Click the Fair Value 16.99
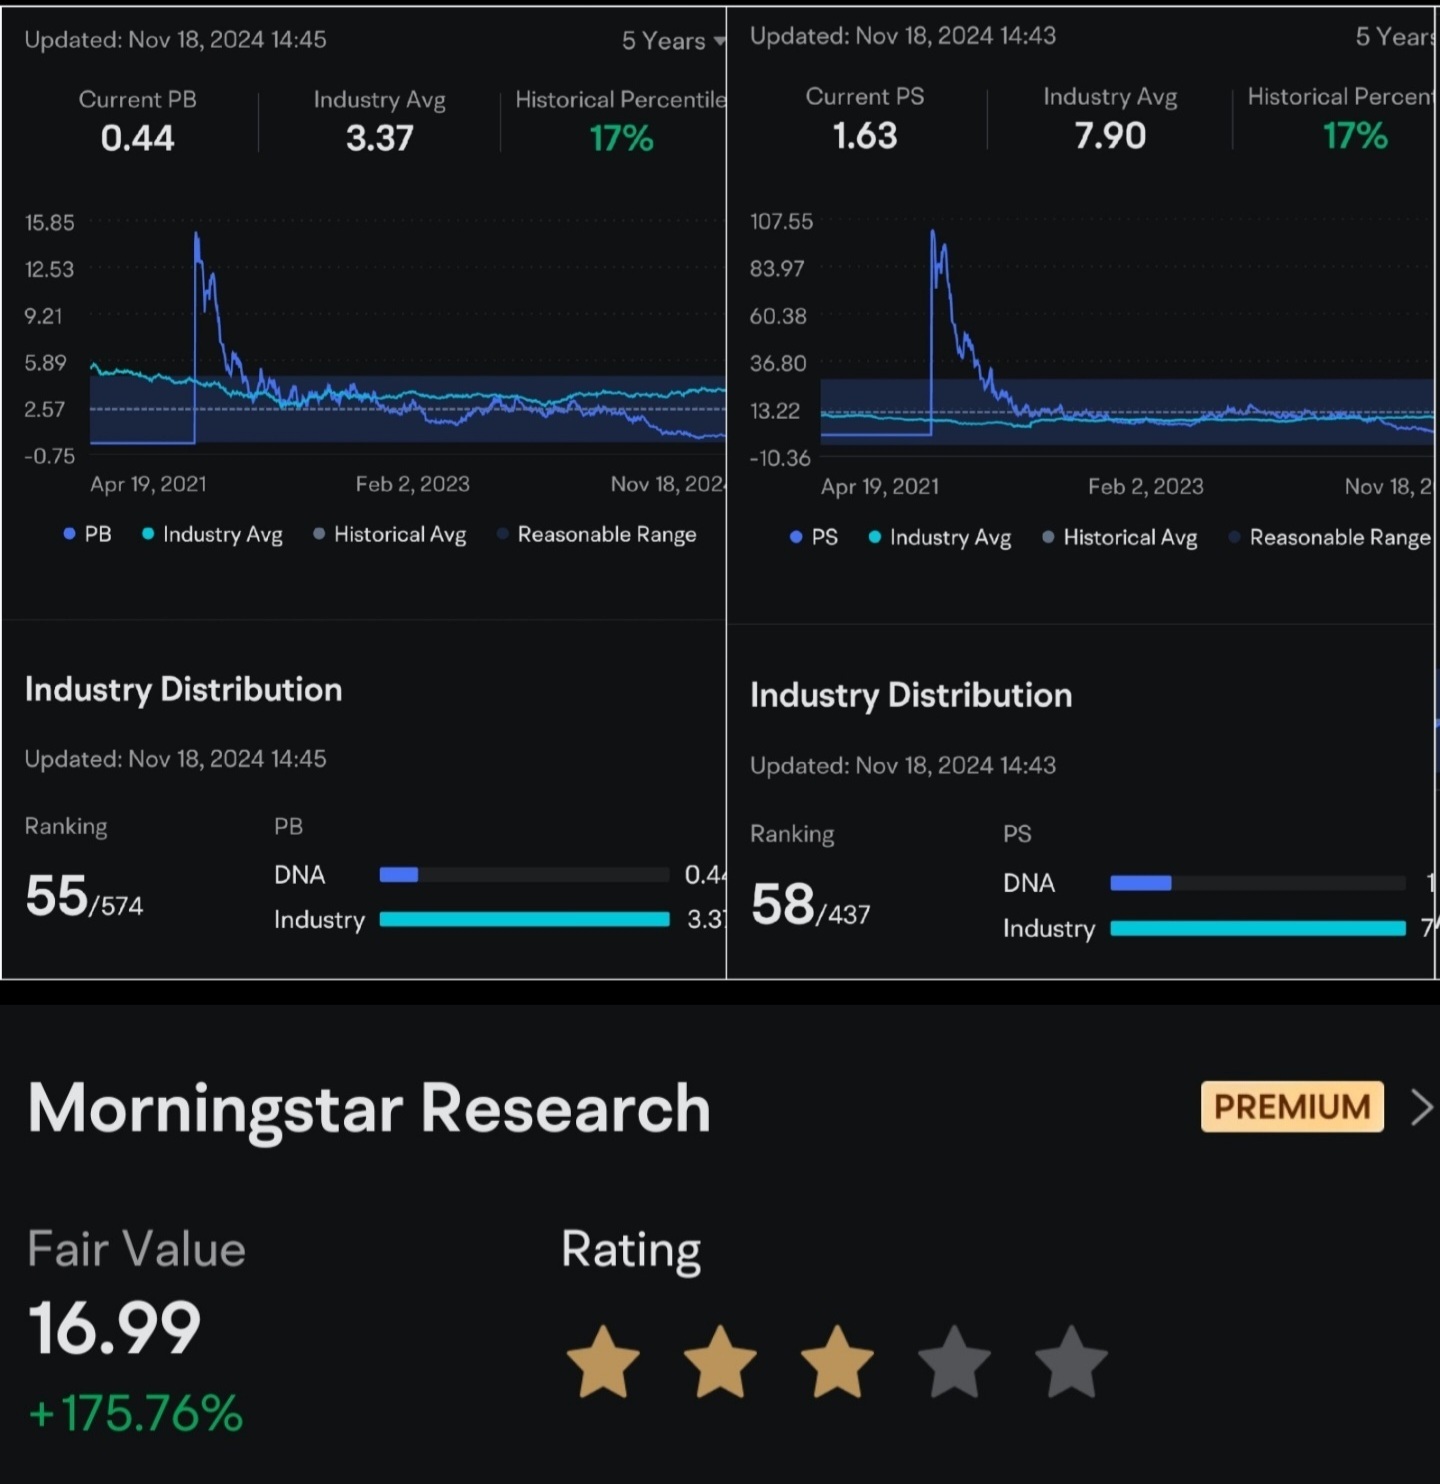The image size is (1440, 1484). [x=114, y=1328]
